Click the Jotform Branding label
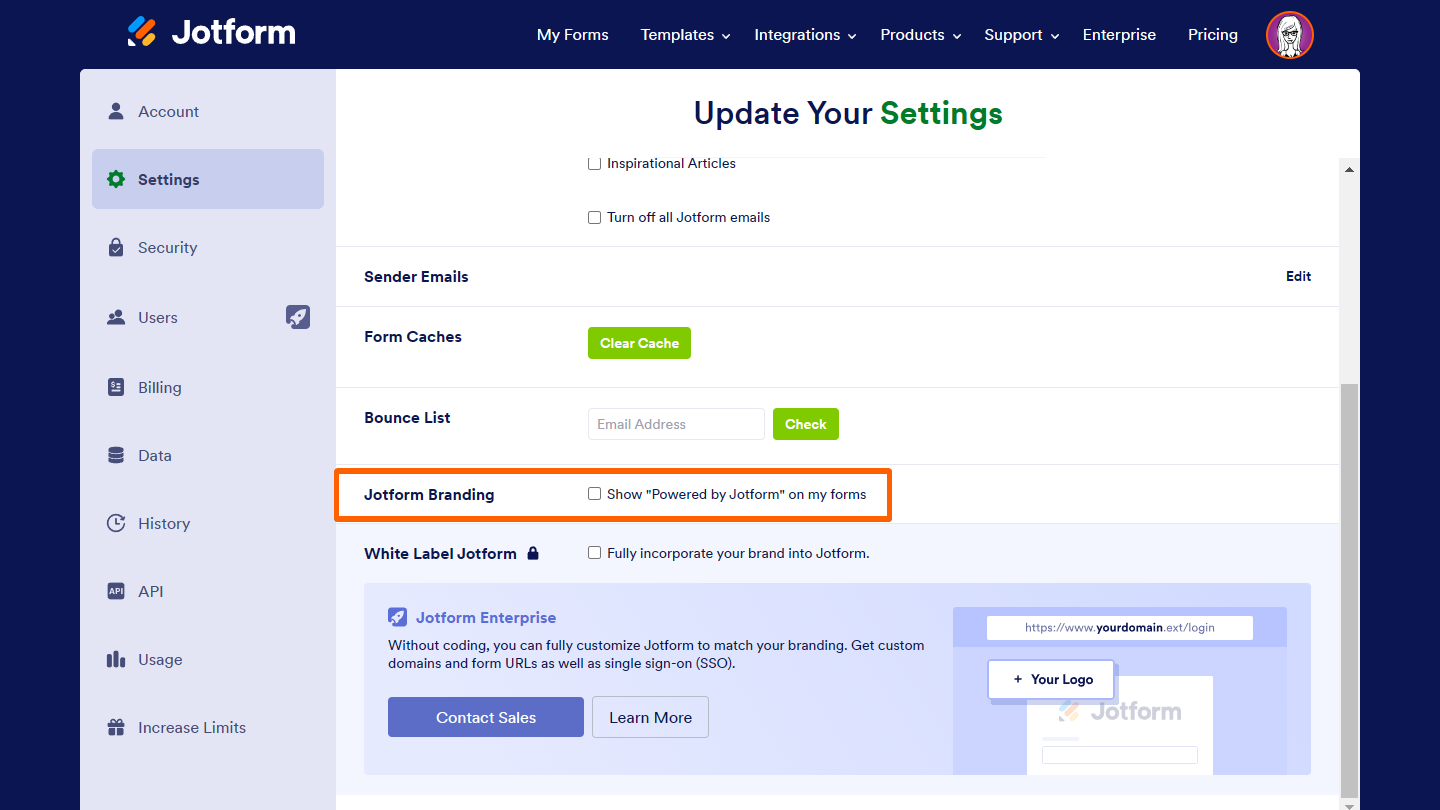The height and width of the screenshot is (810, 1440). click(429, 494)
